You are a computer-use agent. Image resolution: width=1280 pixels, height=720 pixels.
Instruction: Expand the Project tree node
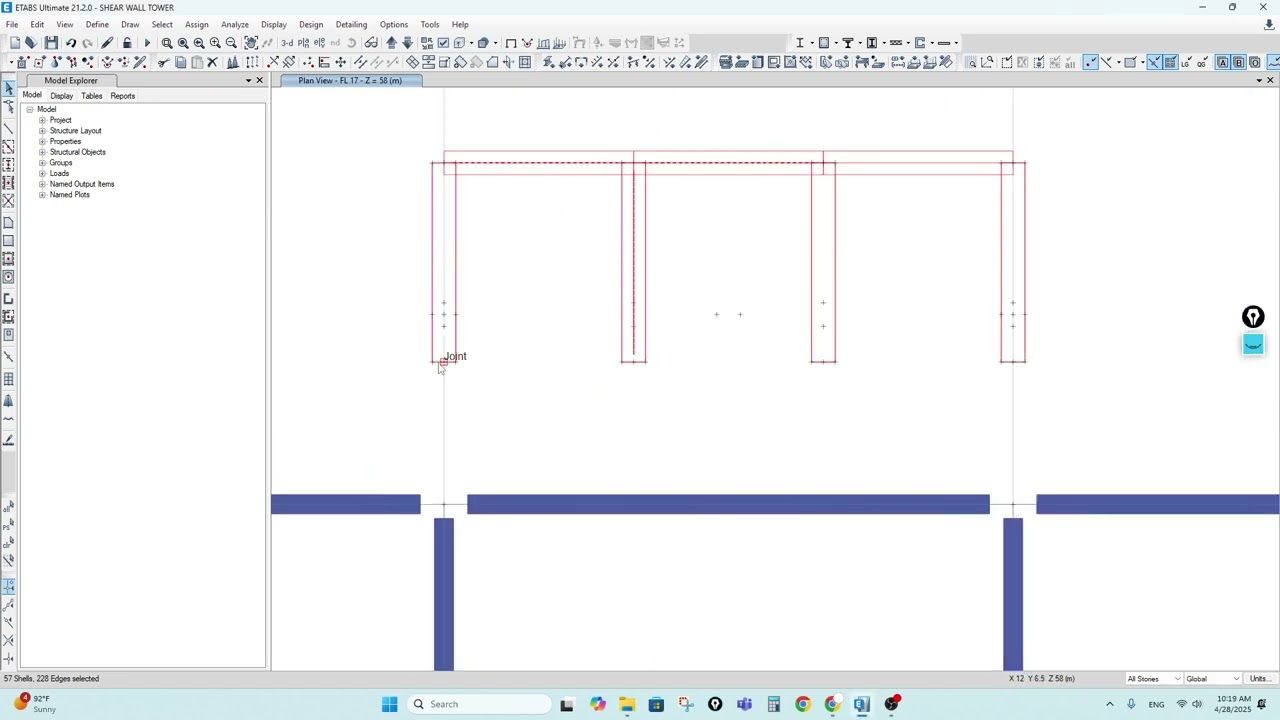pos(42,120)
